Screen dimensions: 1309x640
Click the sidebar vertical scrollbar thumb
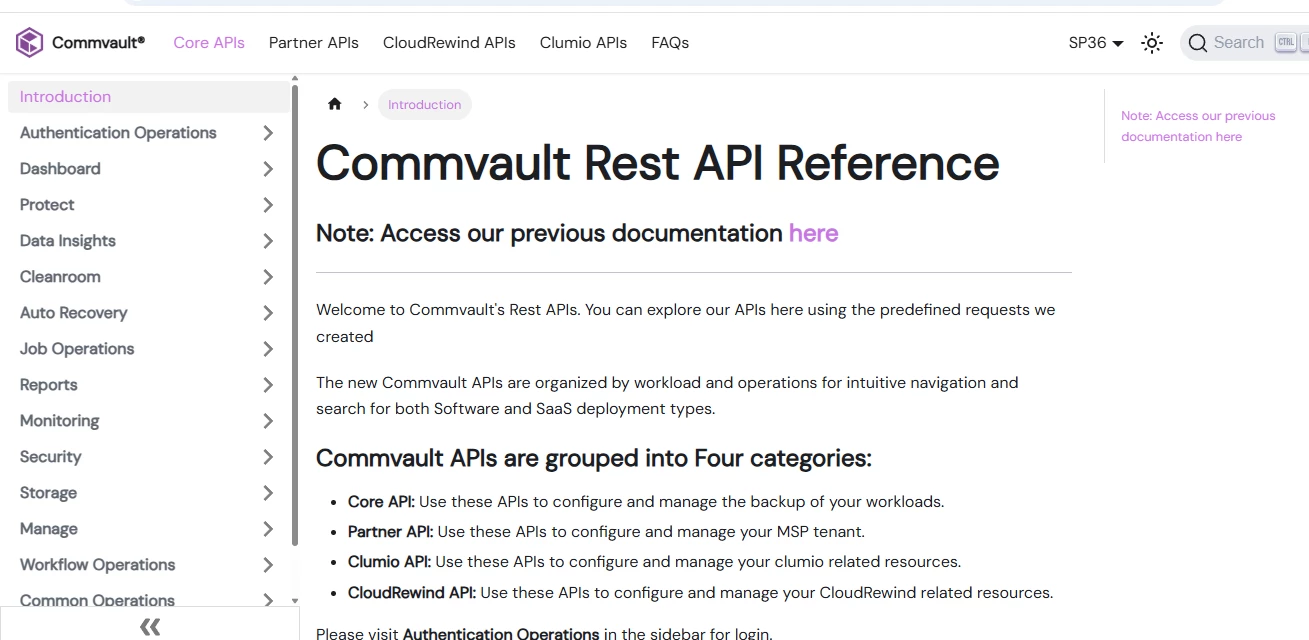(295, 315)
